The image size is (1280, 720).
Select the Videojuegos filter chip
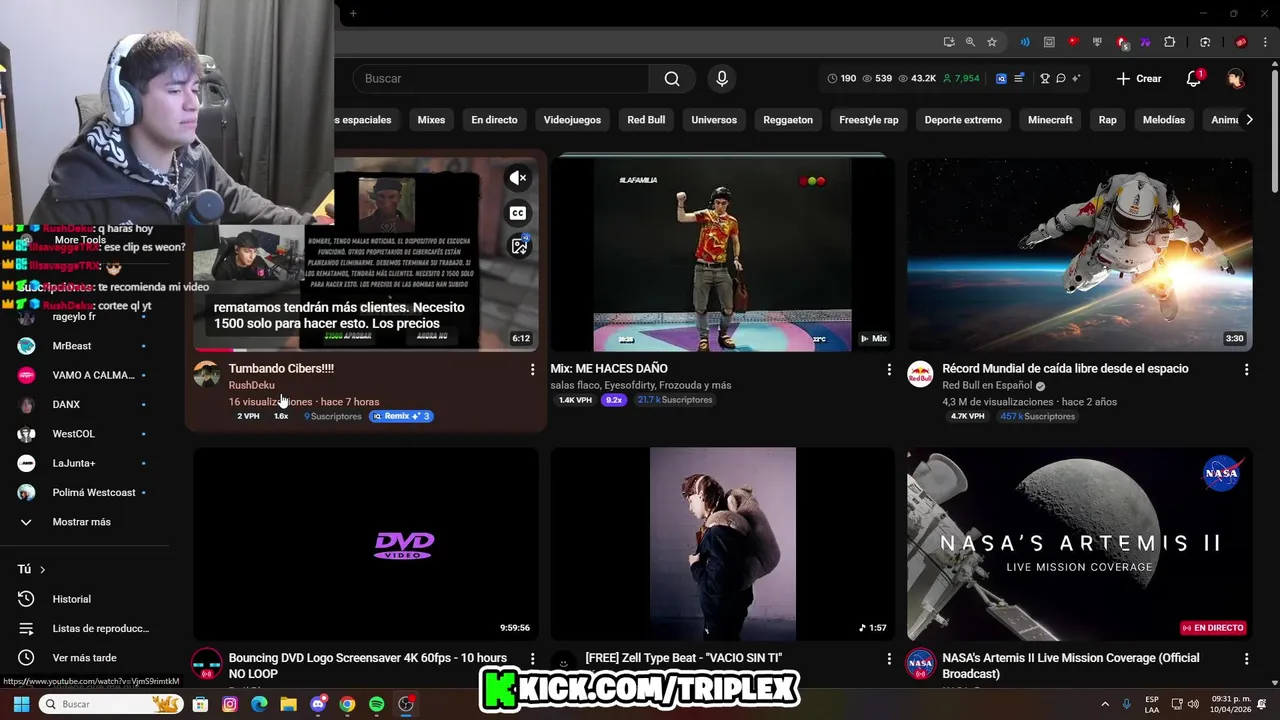572,120
